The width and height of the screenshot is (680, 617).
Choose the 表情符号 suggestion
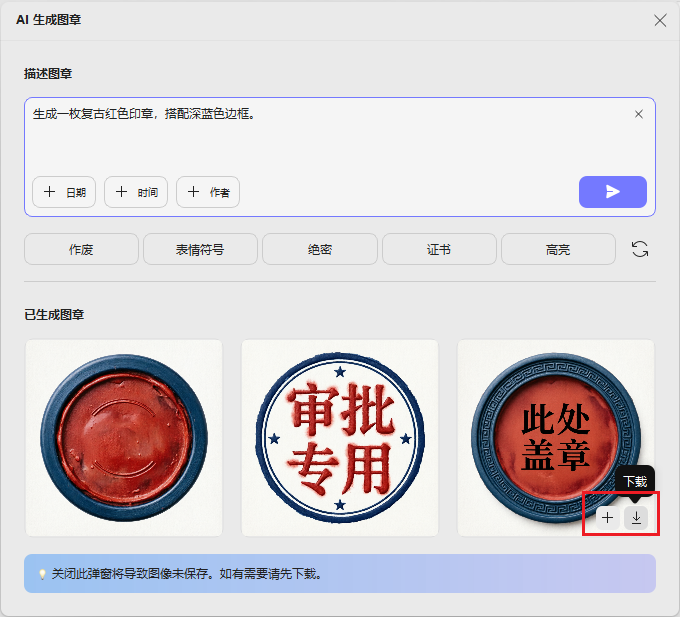[200, 249]
